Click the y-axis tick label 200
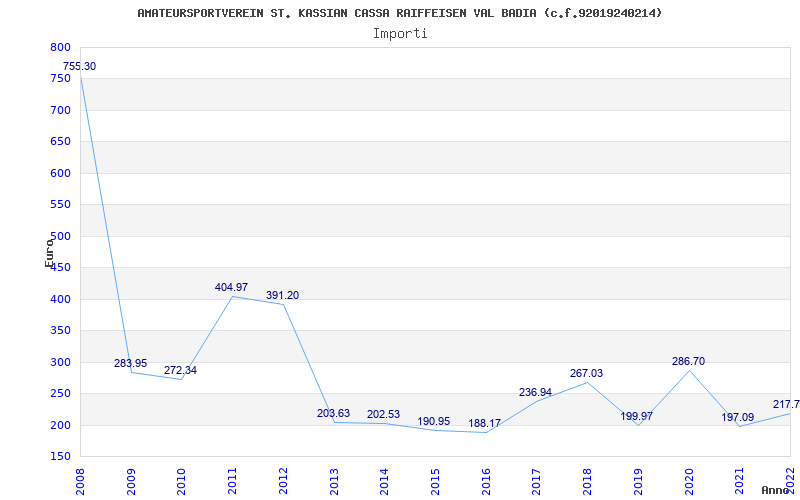800x500 pixels. [60, 426]
